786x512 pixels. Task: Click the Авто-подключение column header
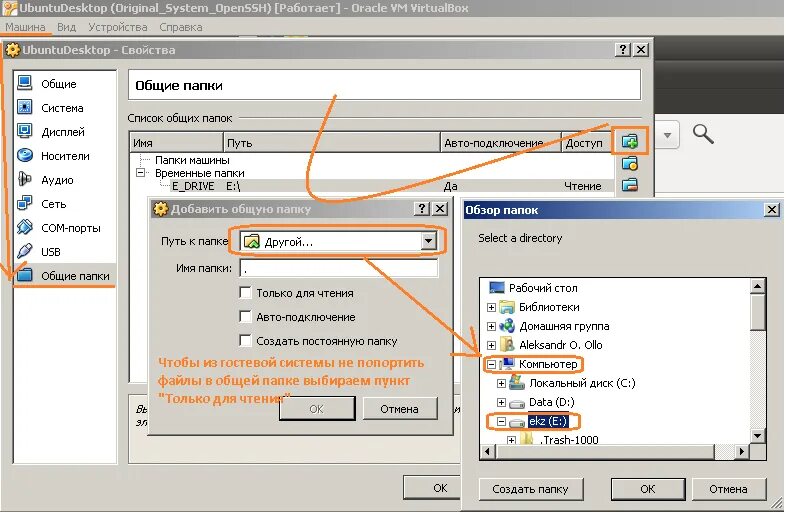click(x=500, y=143)
